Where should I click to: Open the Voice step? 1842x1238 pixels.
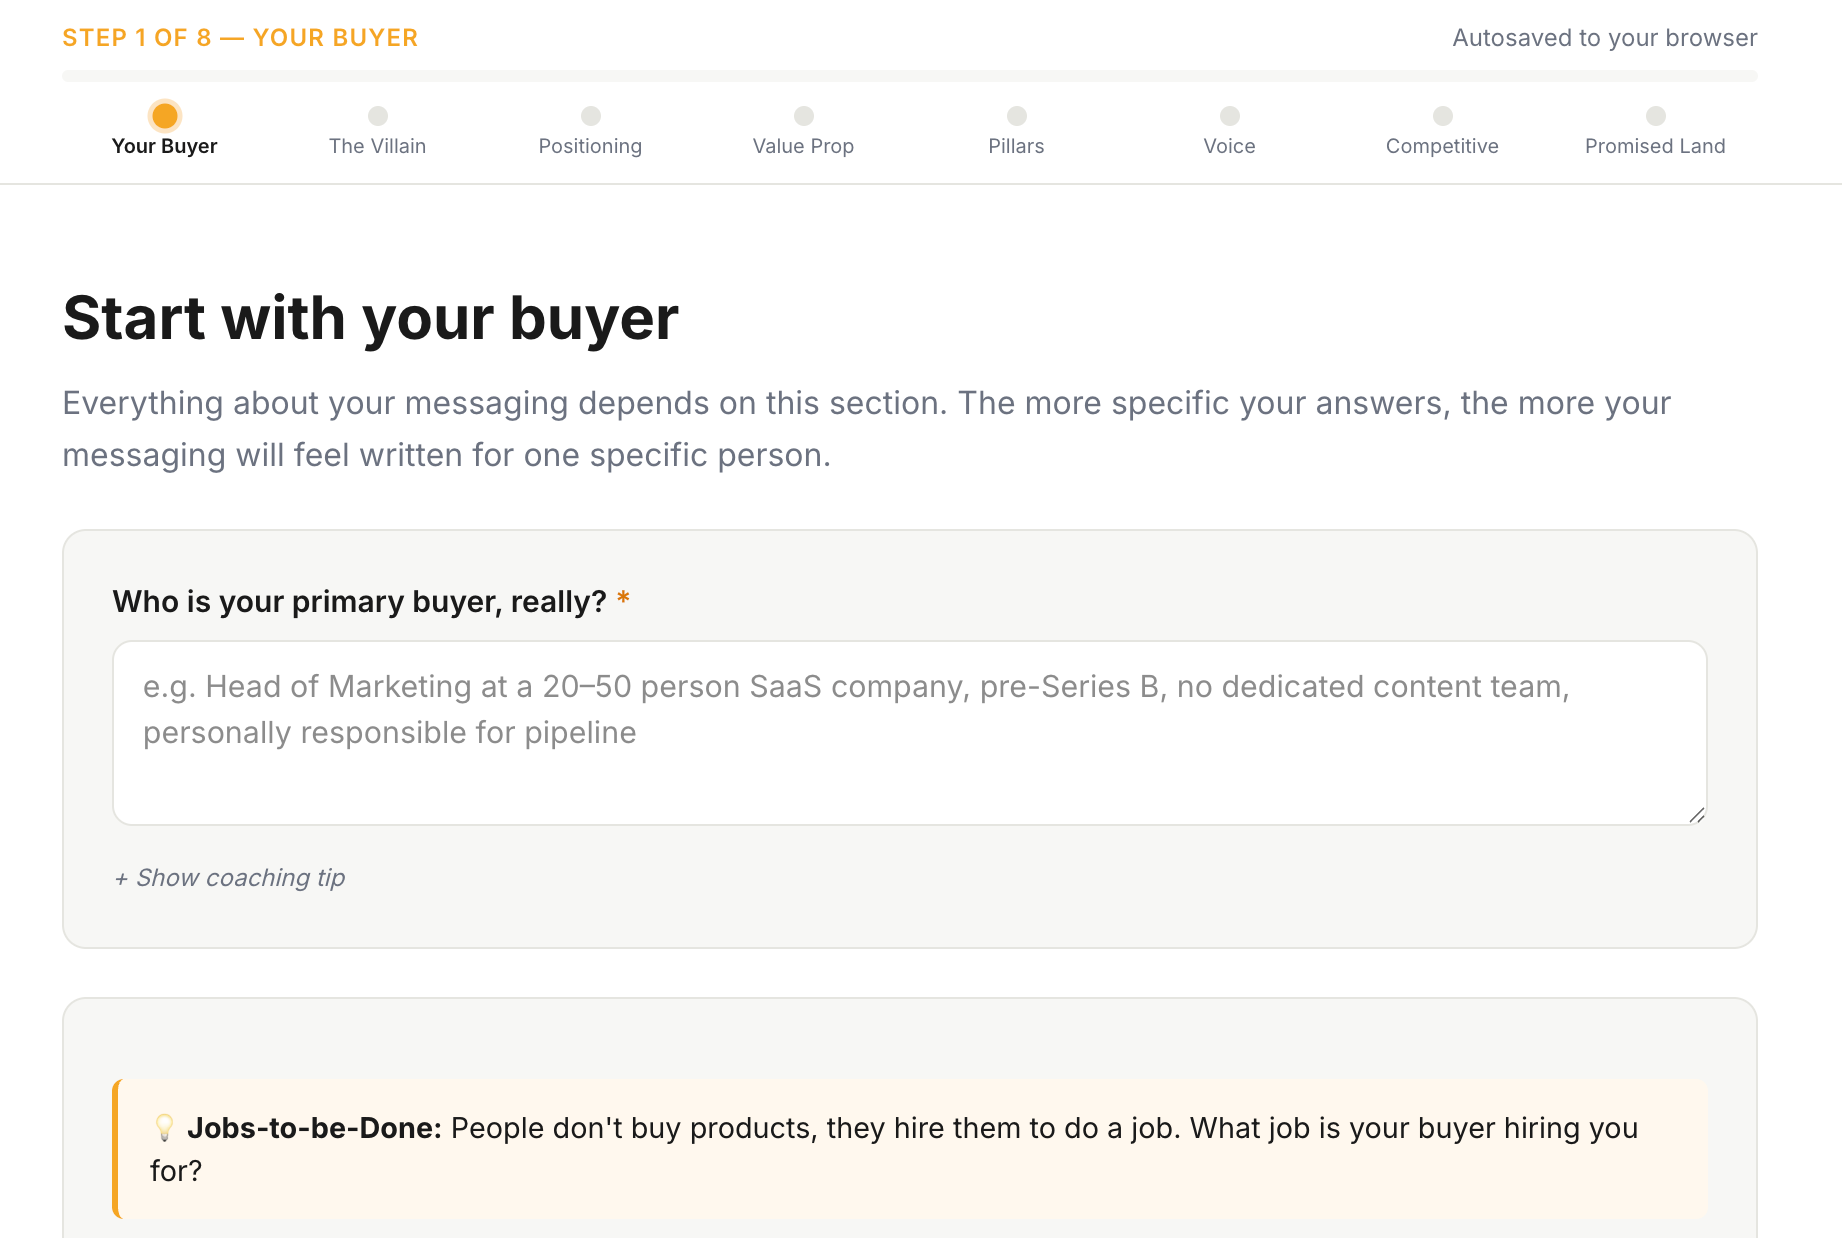[x=1229, y=130]
